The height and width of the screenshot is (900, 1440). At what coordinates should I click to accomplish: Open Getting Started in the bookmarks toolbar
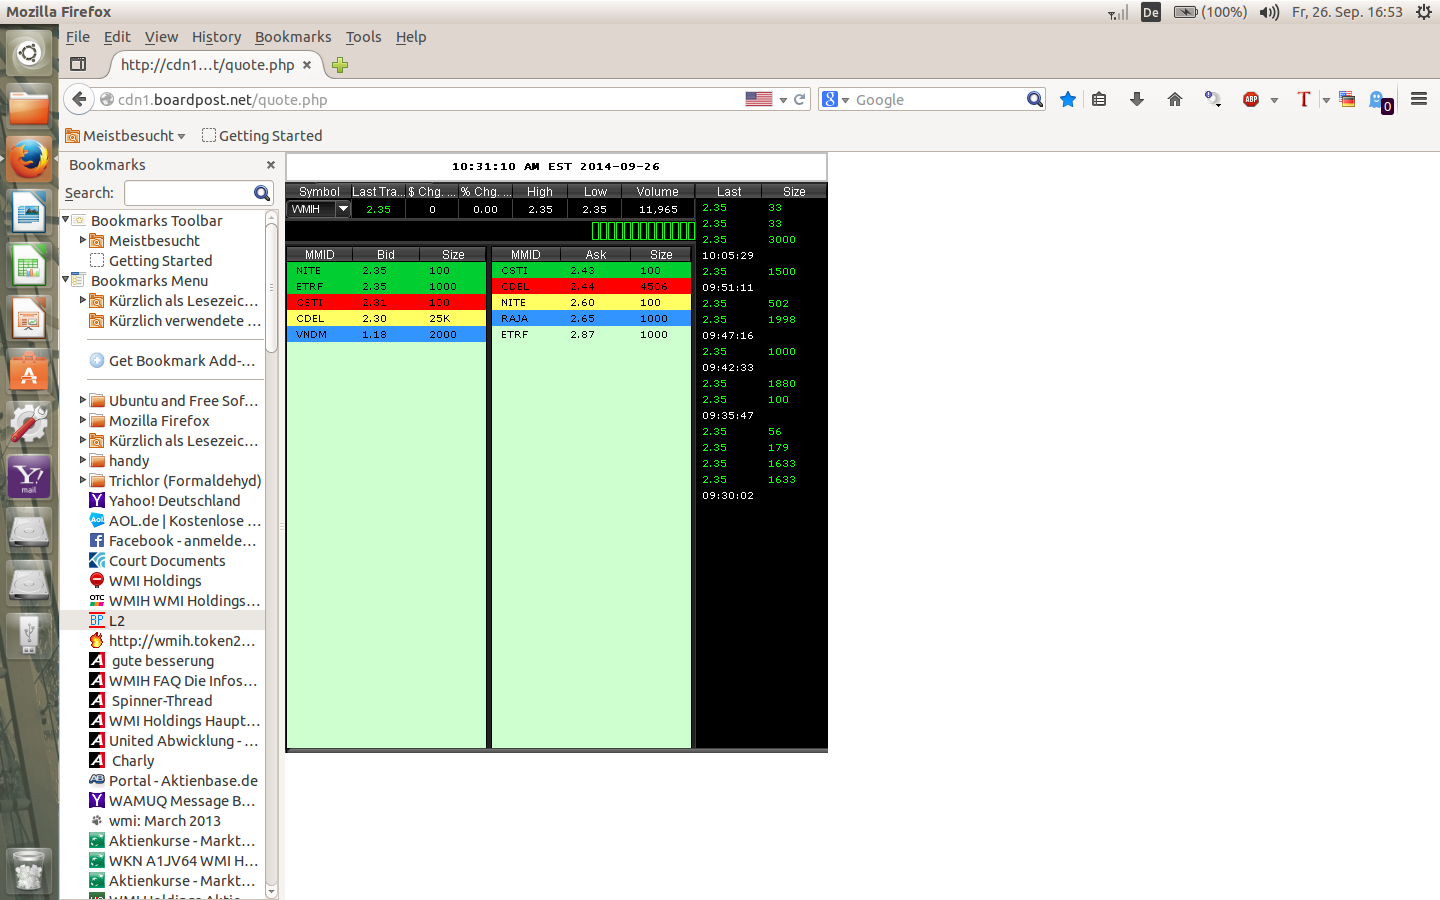(262, 136)
